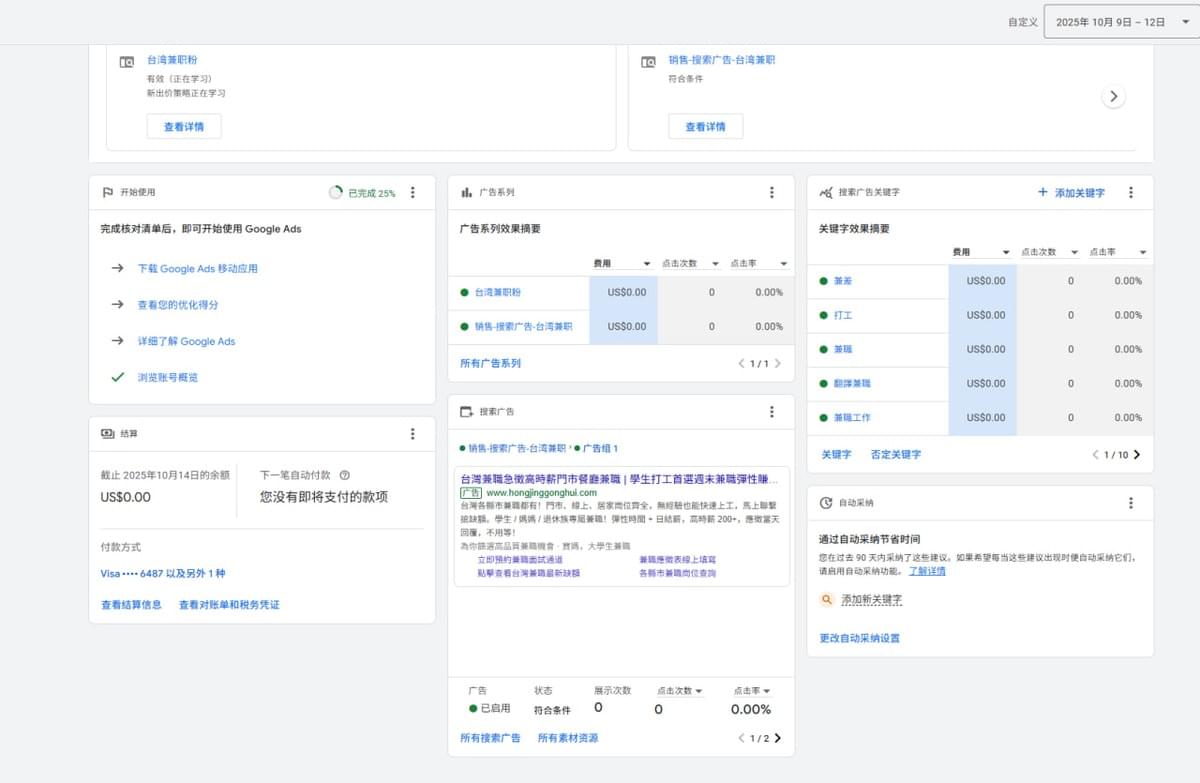Go to next page of keywords list
Viewport: 1200px width, 783px height.
click(x=1137, y=455)
